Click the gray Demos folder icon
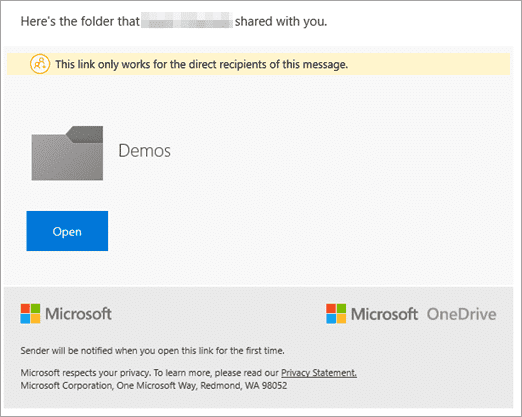This screenshot has width=522, height=417. (67, 153)
